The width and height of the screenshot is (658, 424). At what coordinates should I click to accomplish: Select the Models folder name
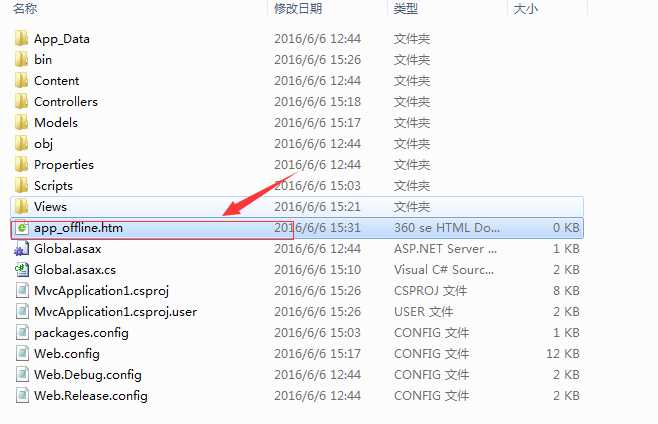click(56, 123)
